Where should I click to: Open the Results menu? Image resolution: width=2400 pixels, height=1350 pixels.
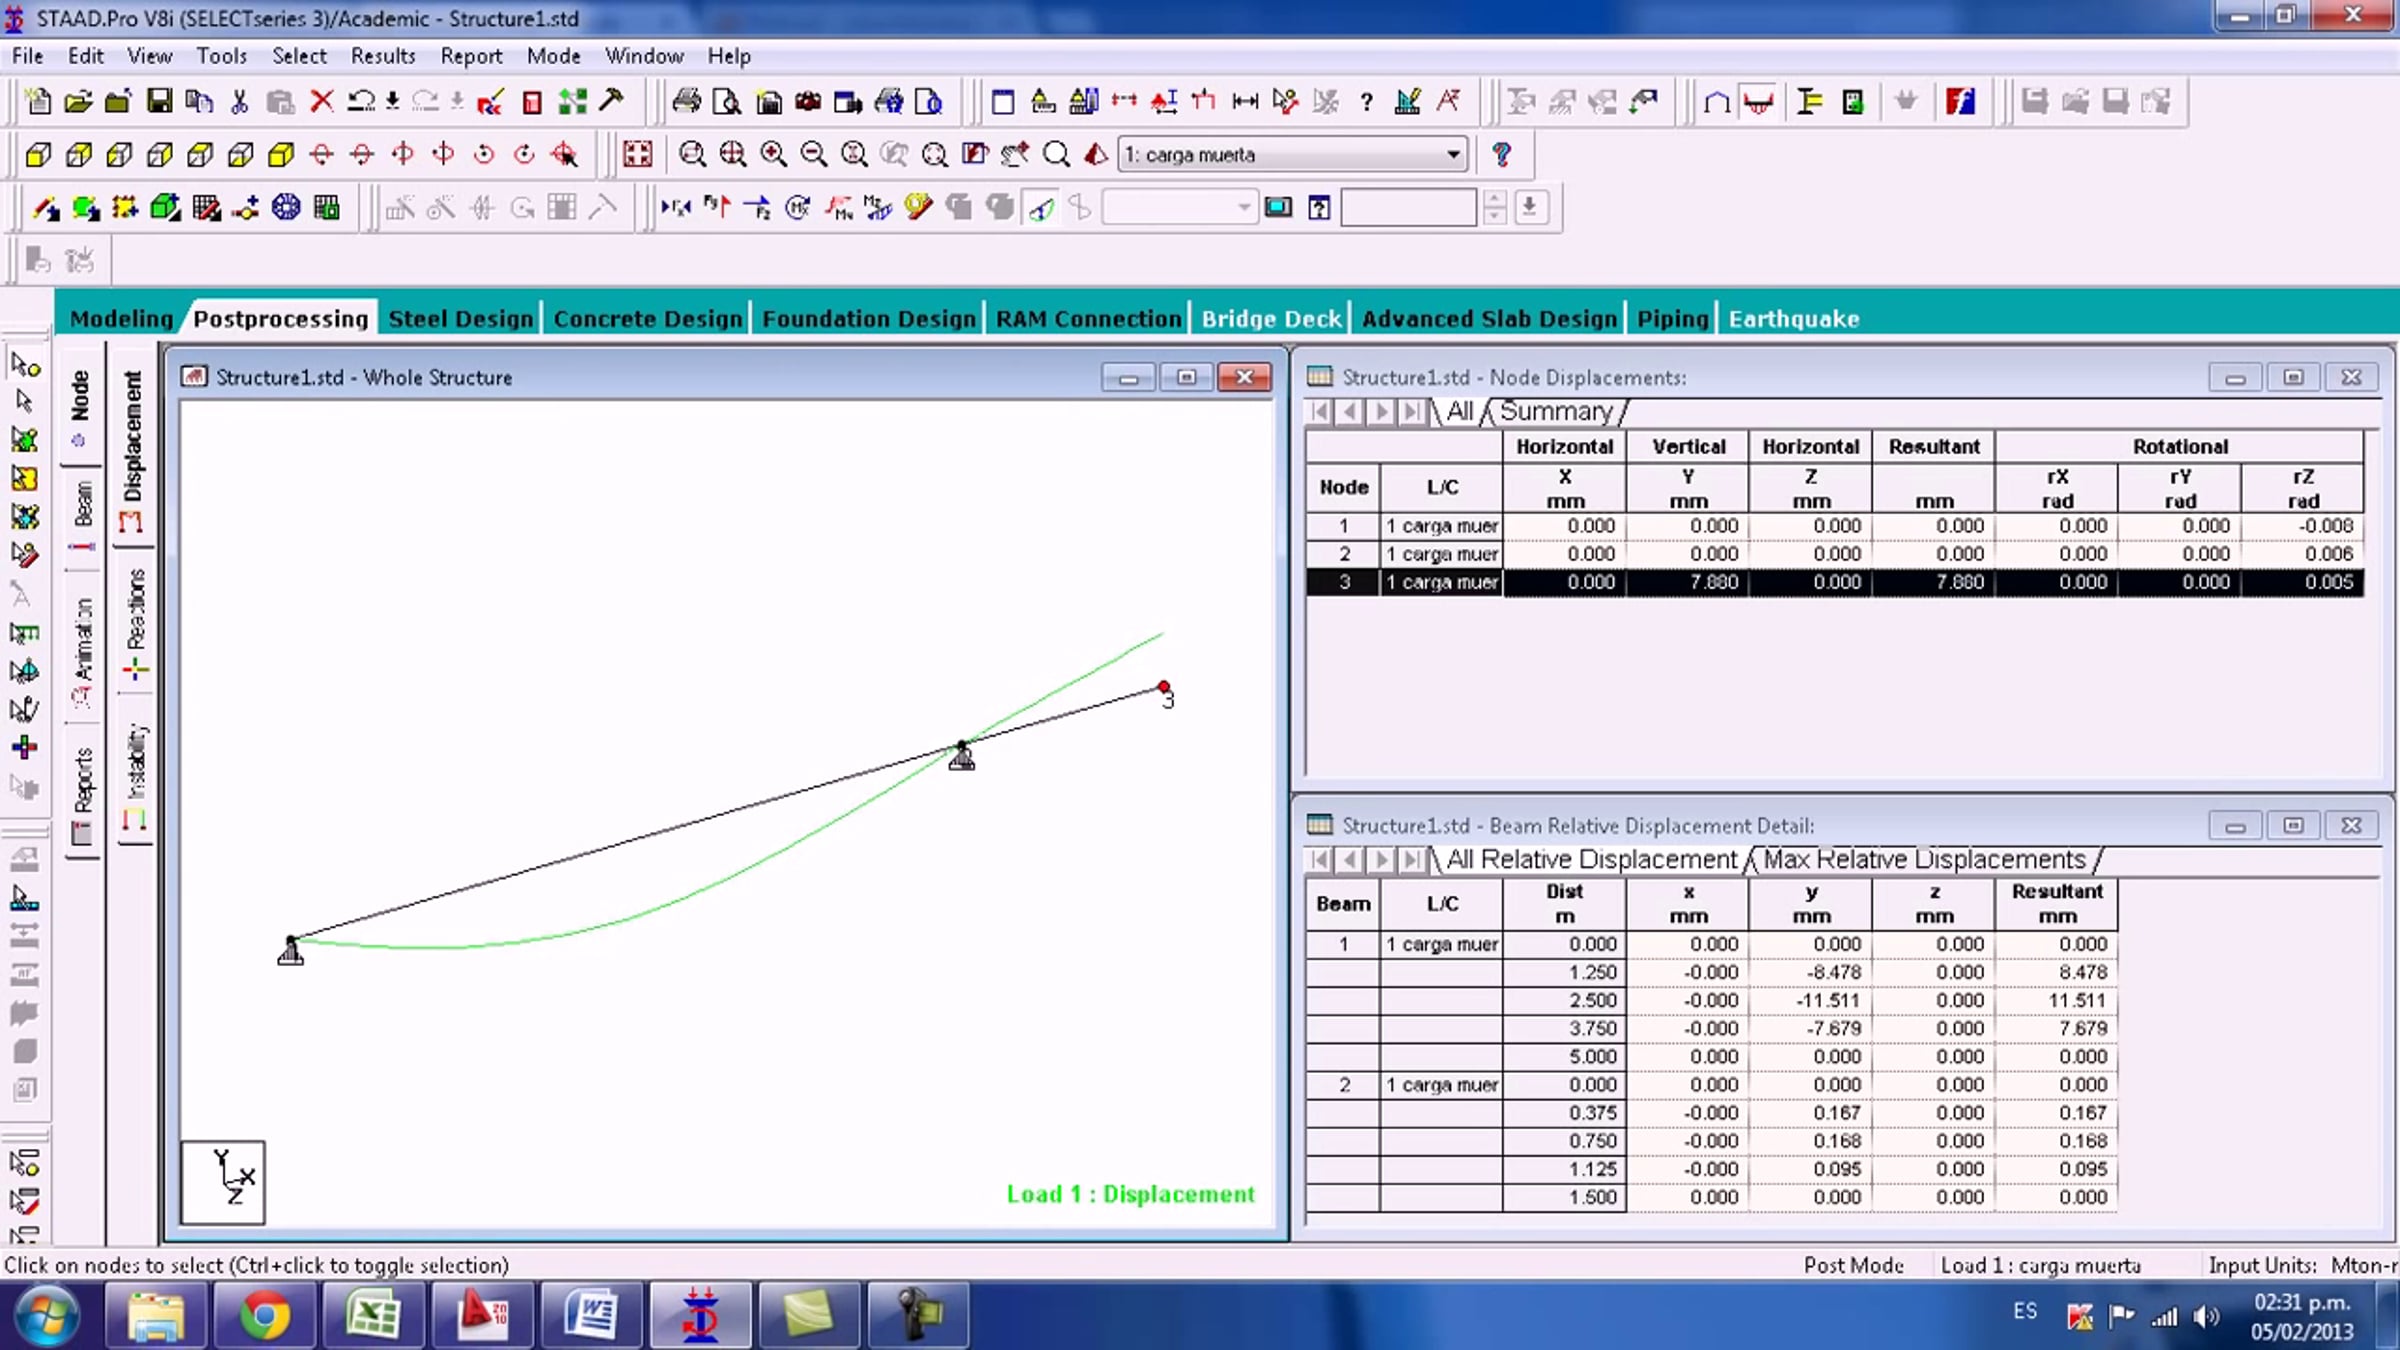382,56
